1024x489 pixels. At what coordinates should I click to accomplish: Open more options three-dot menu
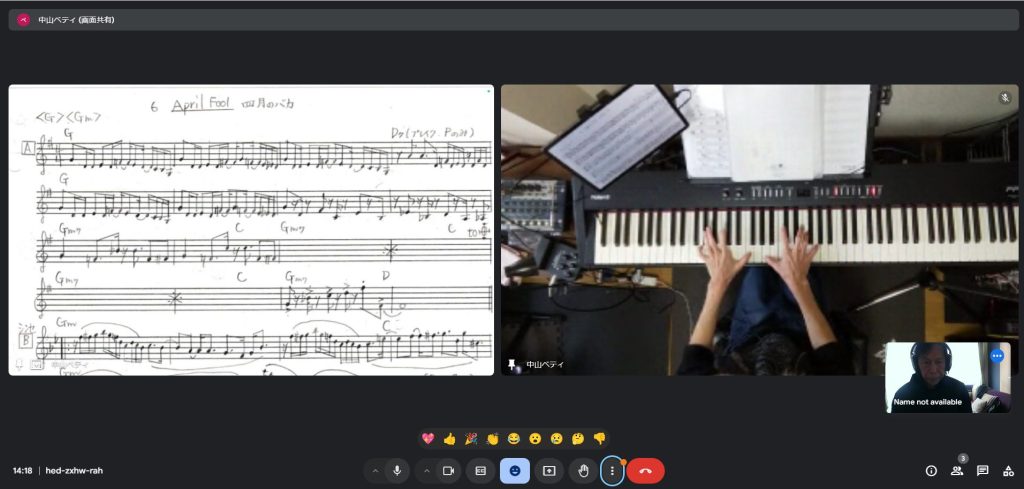[612, 471]
